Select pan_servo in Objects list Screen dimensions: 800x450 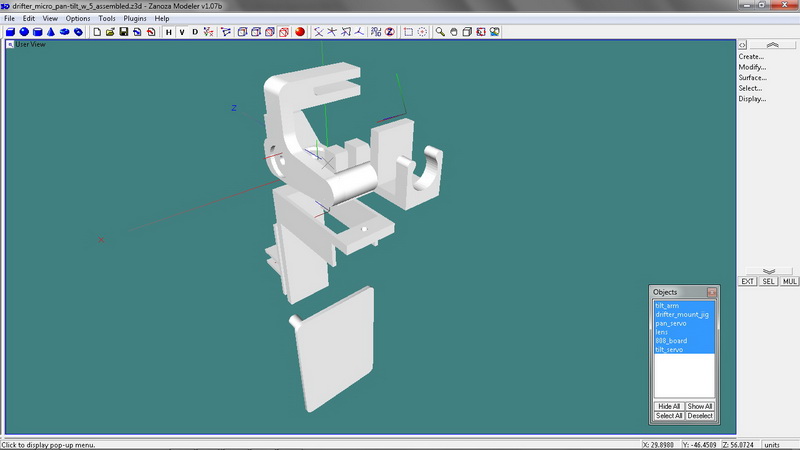point(684,323)
